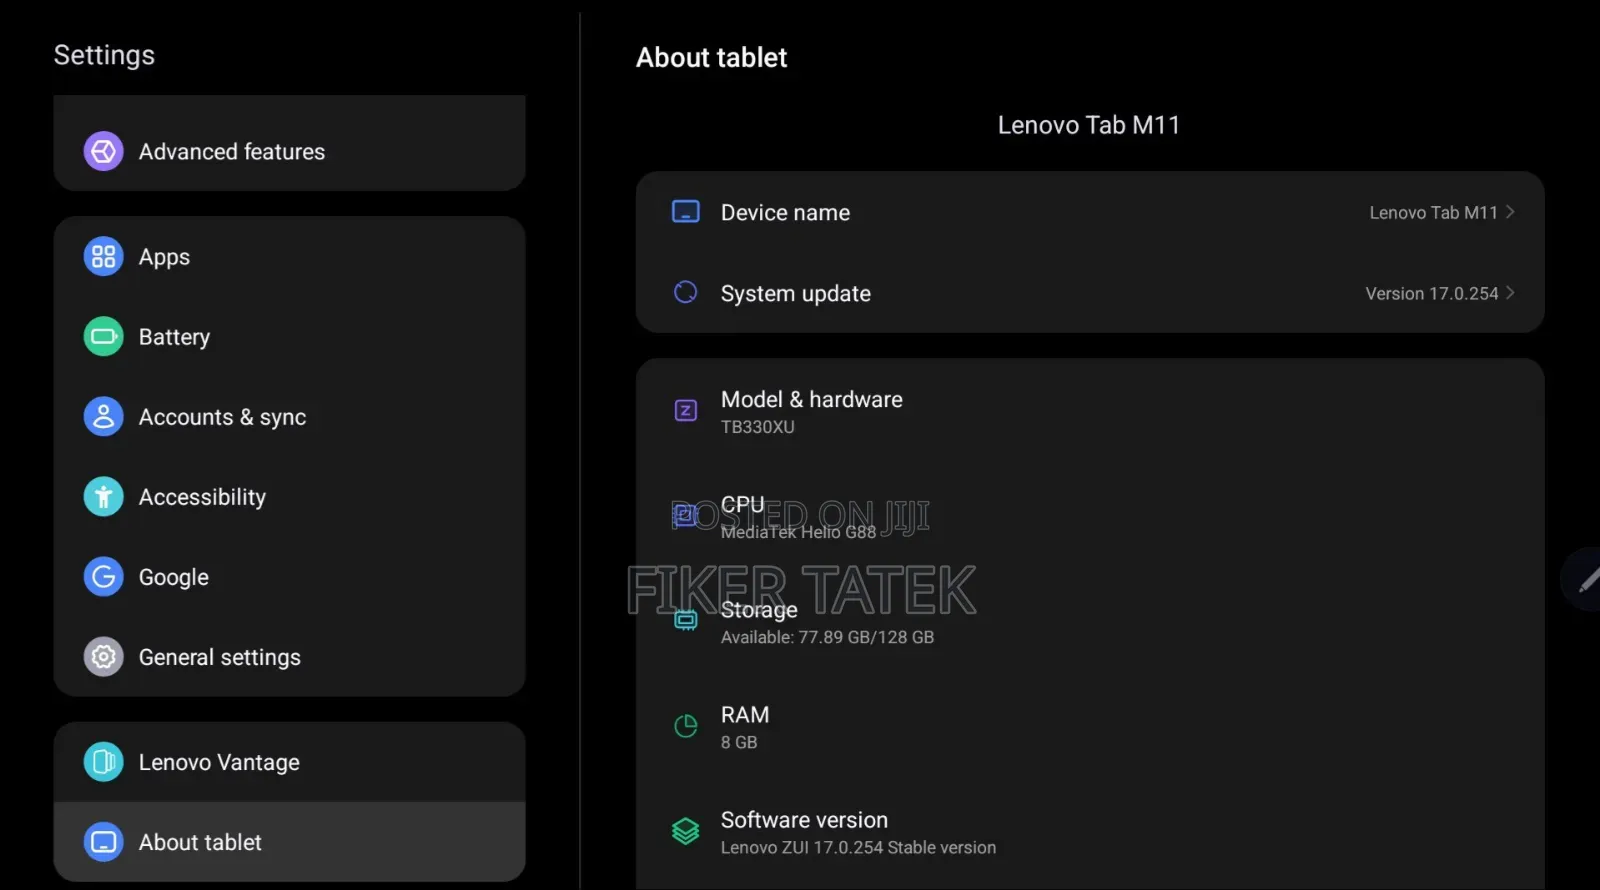
Task: Click the Settings title
Action: (x=104, y=55)
